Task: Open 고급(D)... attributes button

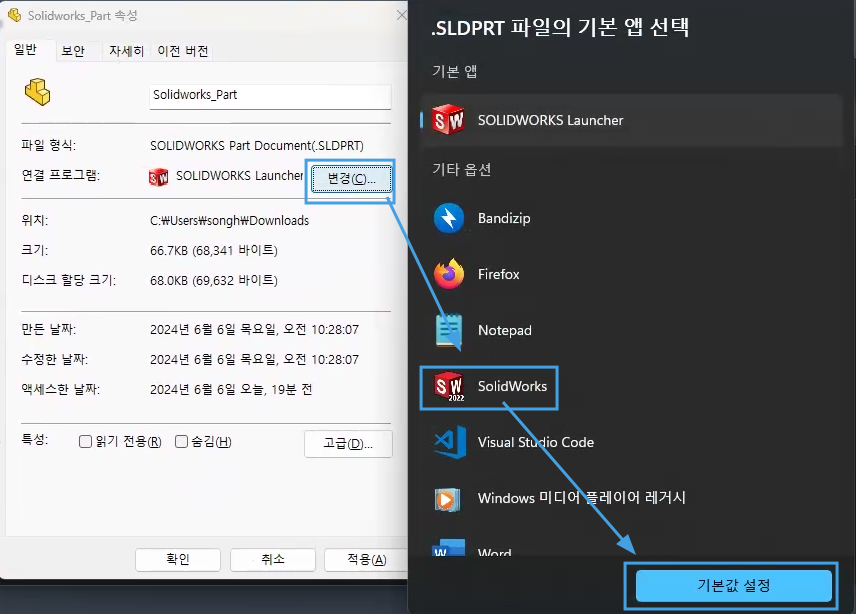Action: click(x=348, y=443)
